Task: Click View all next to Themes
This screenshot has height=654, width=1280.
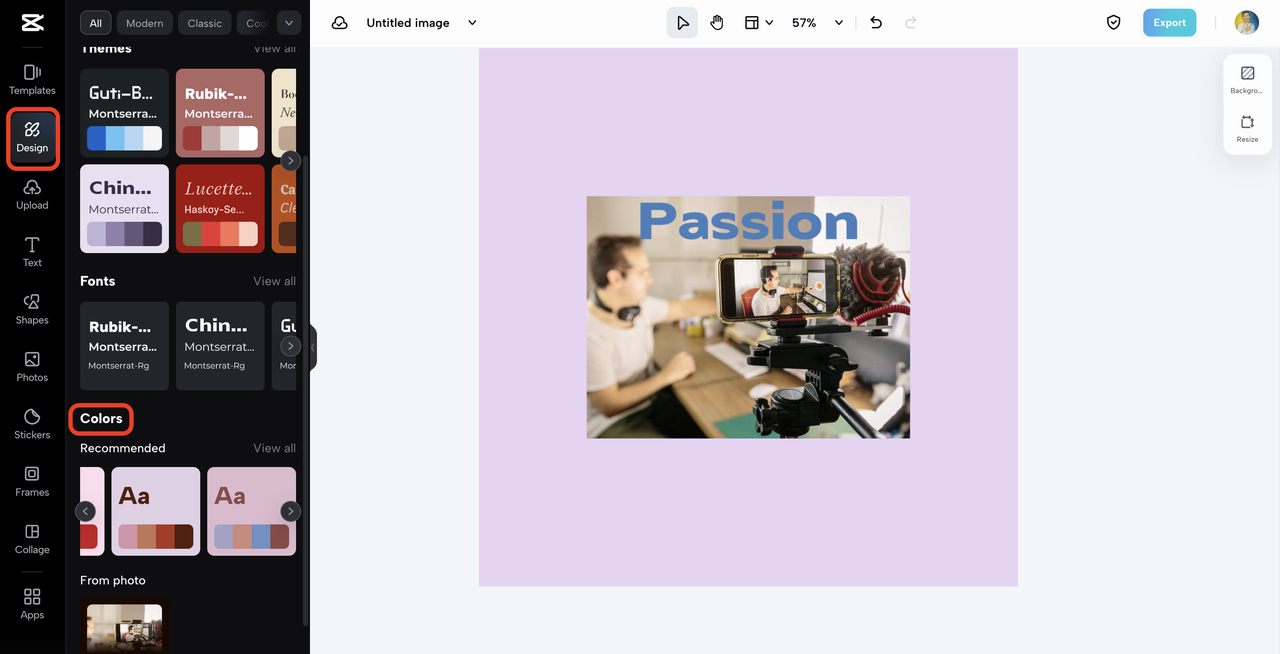Action: [274, 49]
